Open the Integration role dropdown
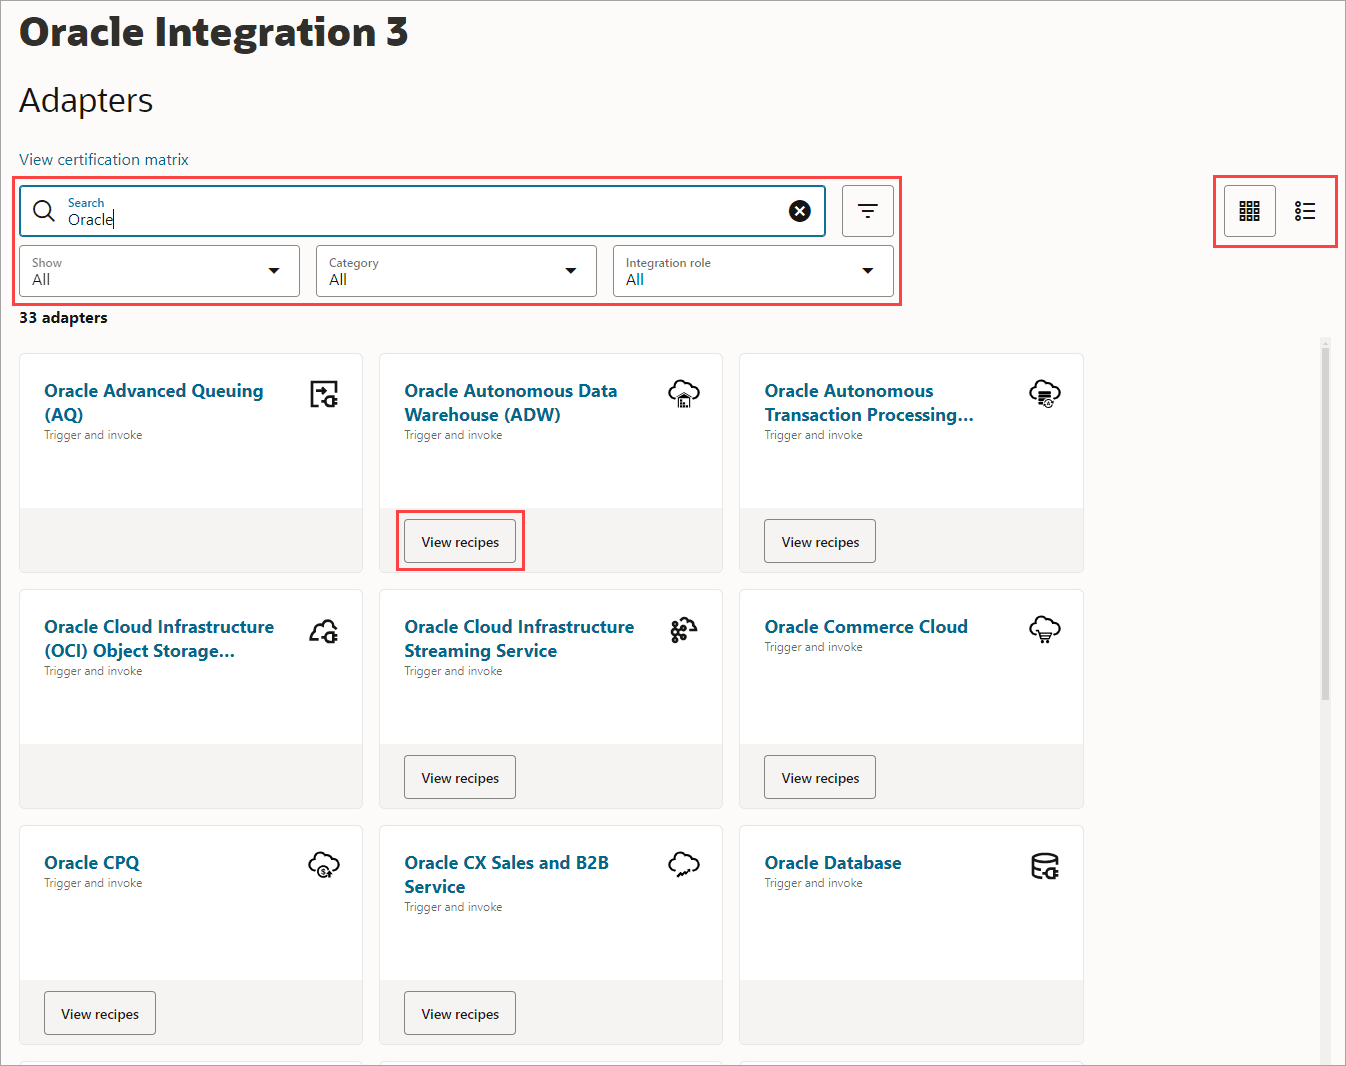 click(753, 271)
